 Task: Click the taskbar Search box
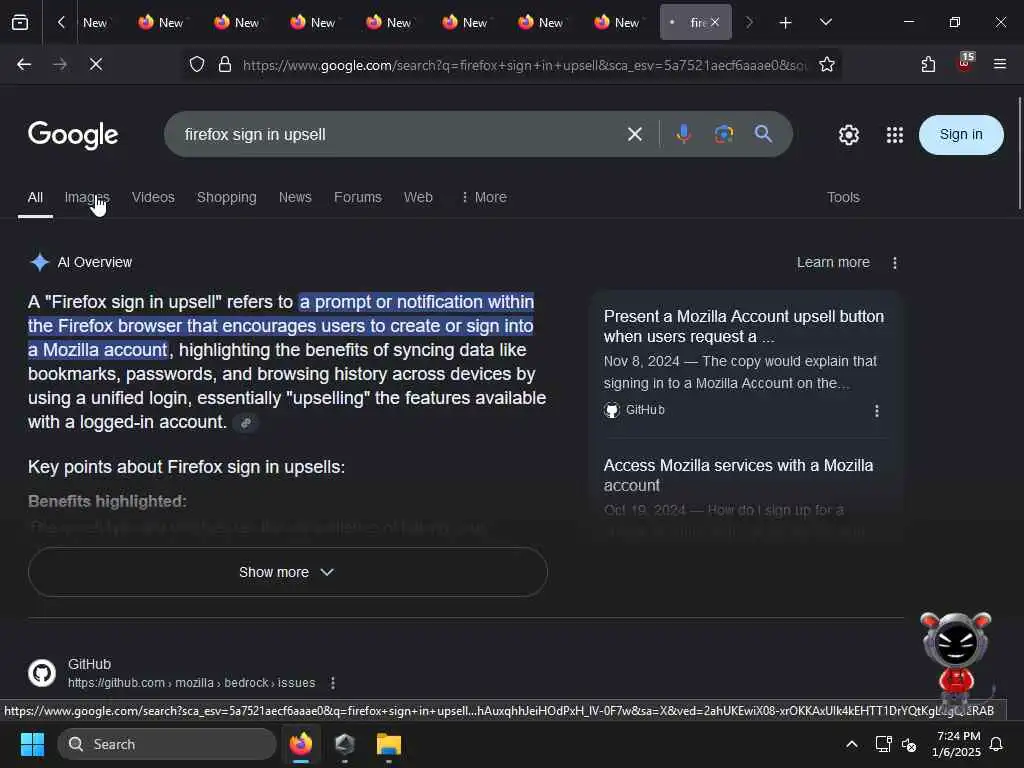click(x=167, y=744)
